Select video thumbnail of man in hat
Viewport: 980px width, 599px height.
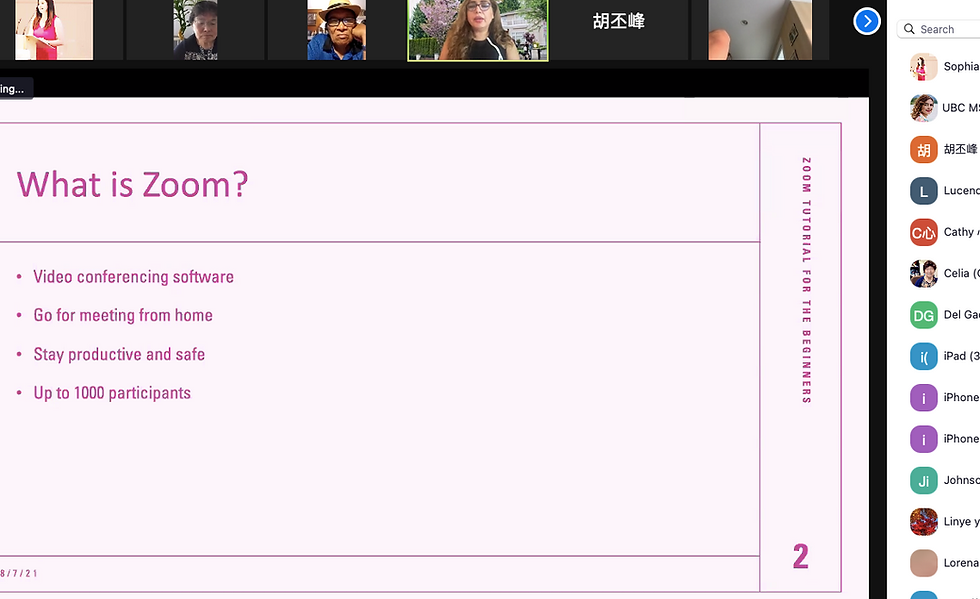(336, 30)
